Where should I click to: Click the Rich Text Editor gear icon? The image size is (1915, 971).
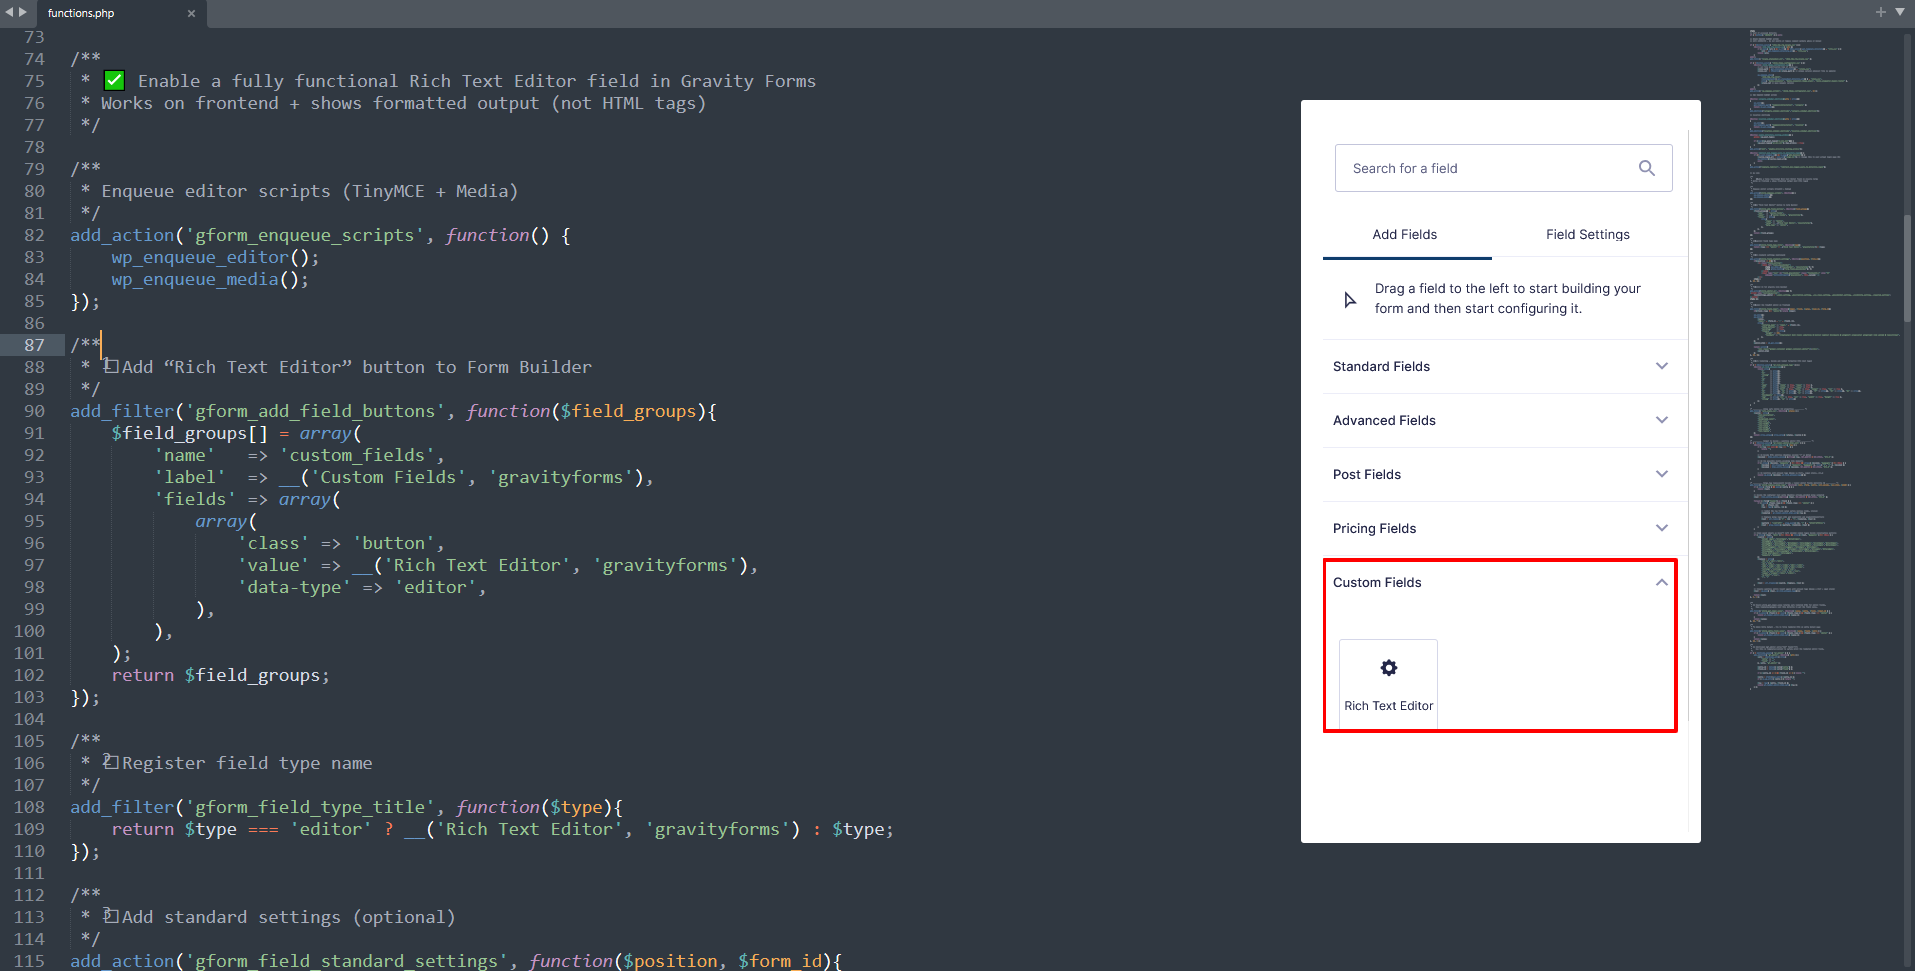[x=1388, y=668]
